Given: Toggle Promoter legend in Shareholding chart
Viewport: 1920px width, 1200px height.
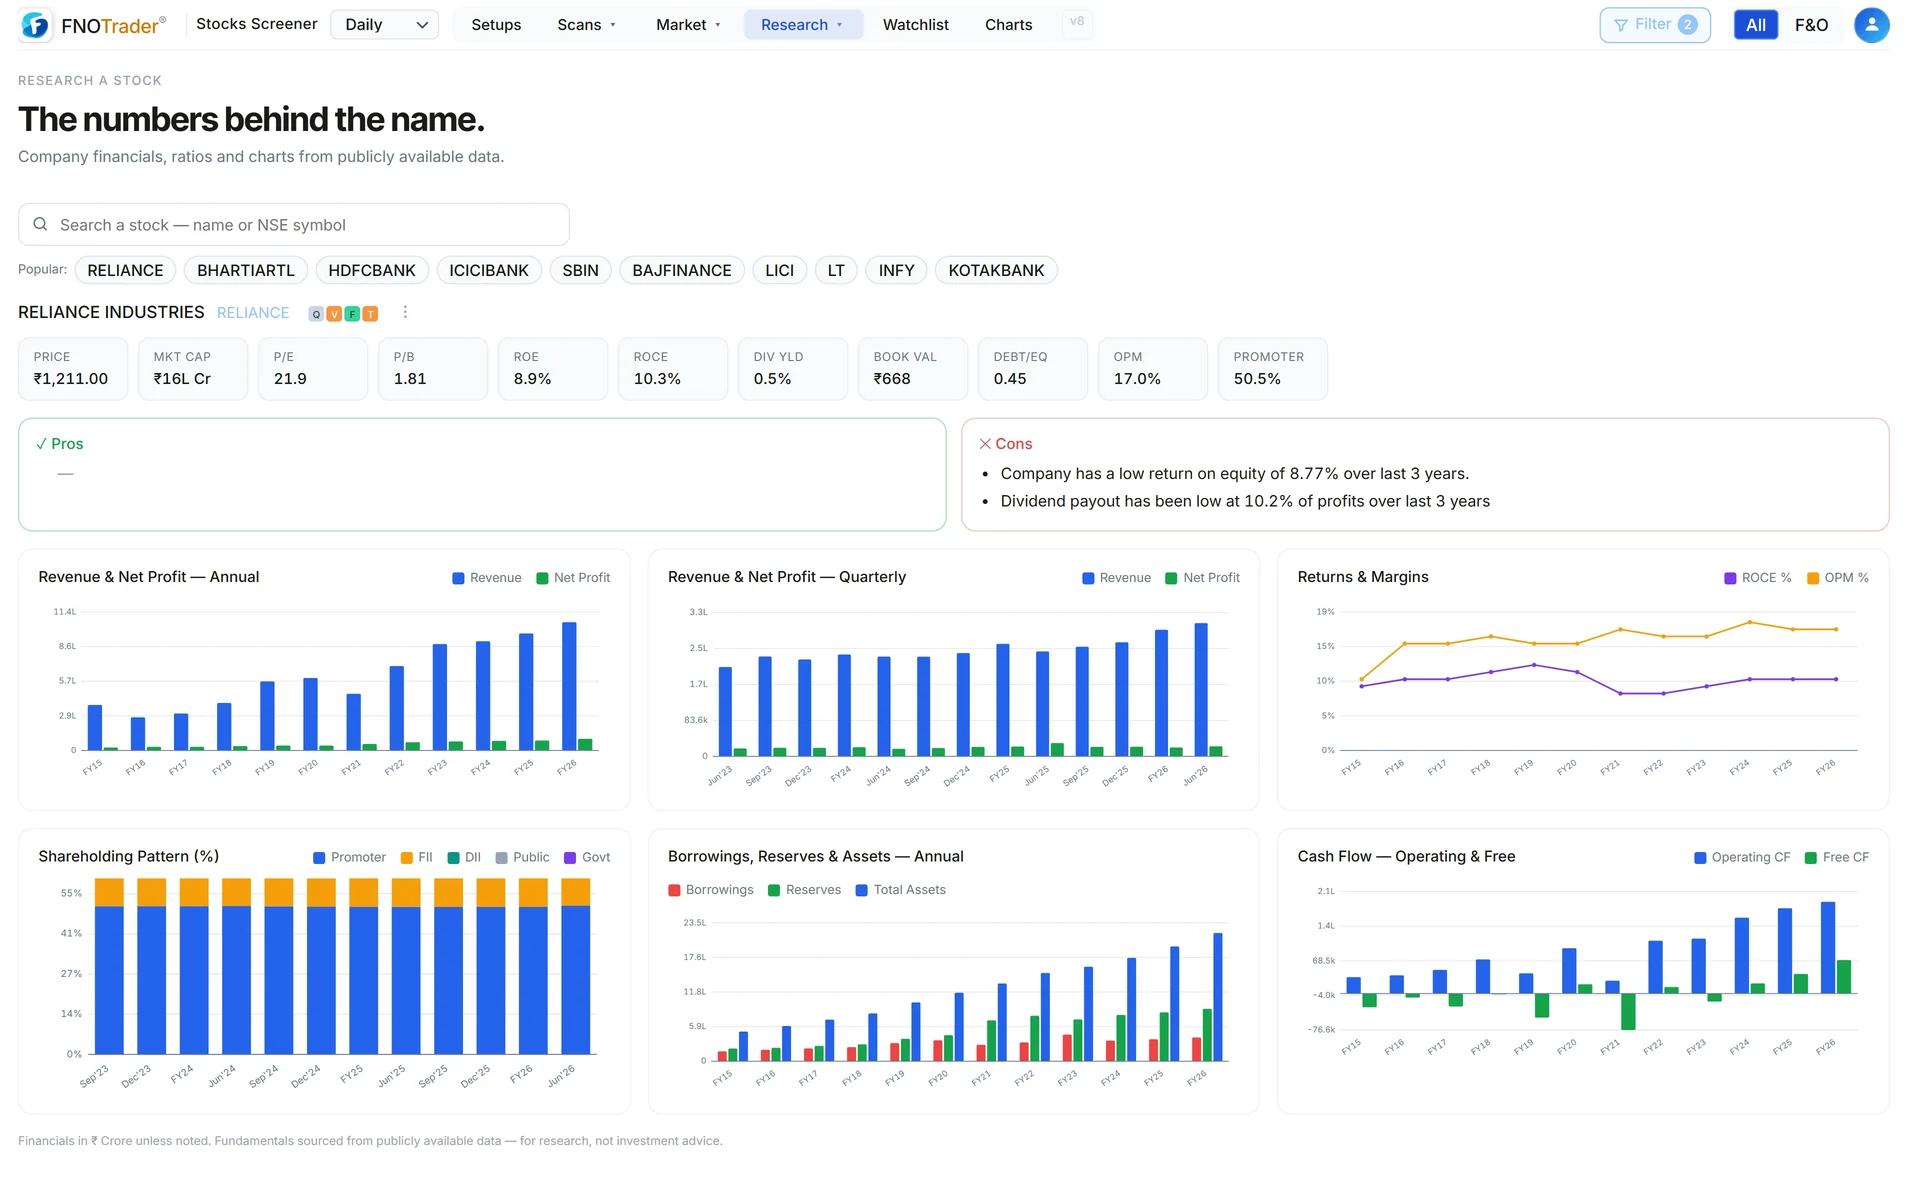Looking at the screenshot, I should 349,858.
